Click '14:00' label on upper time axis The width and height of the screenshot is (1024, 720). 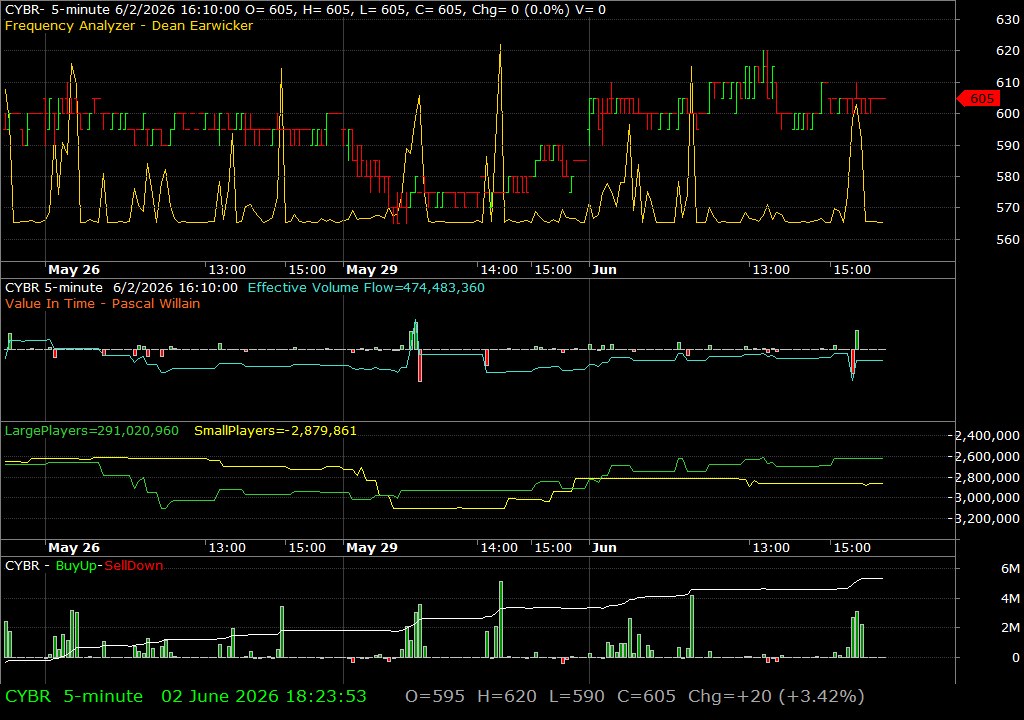click(499, 269)
